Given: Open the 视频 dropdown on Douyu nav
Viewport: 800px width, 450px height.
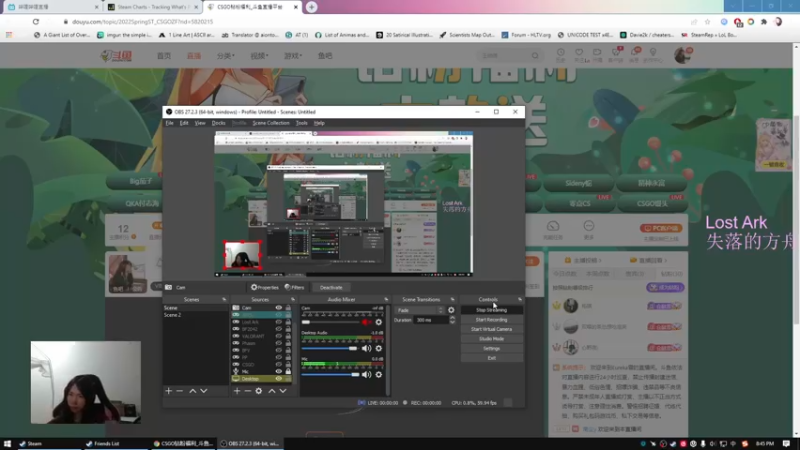Looking at the screenshot, I should coord(259,56).
